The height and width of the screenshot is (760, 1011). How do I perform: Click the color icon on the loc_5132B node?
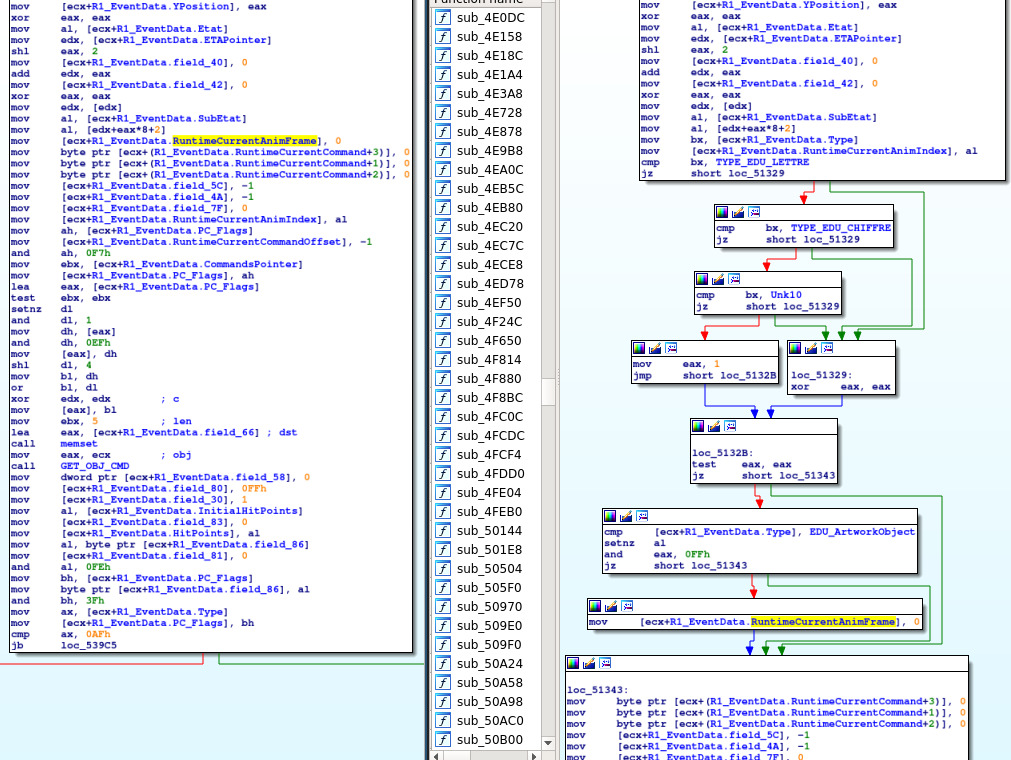click(x=698, y=426)
